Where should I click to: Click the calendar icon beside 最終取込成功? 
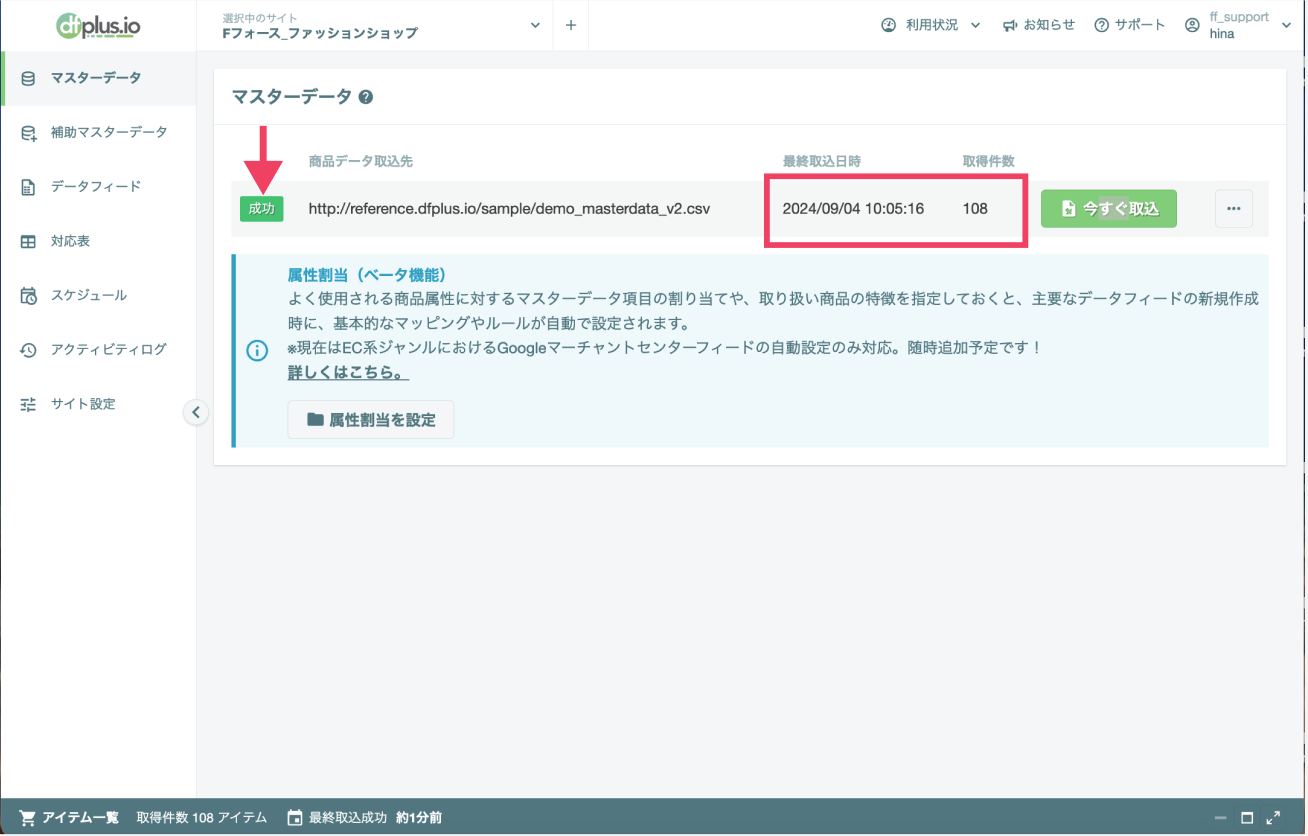(294, 817)
